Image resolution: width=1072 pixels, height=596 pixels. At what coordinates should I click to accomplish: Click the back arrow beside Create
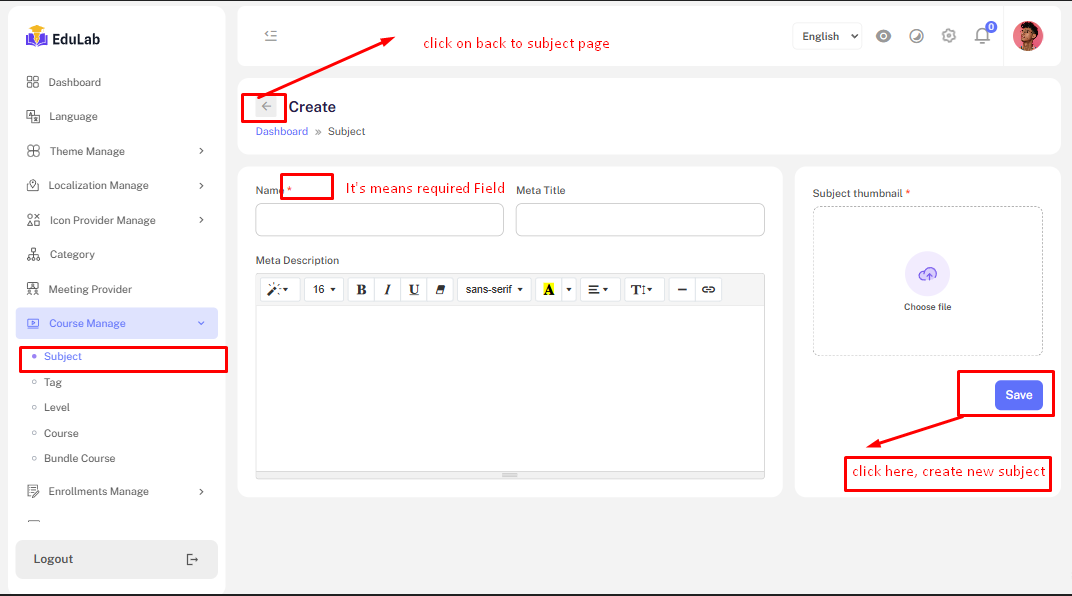pyautogui.click(x=266, y=106)
